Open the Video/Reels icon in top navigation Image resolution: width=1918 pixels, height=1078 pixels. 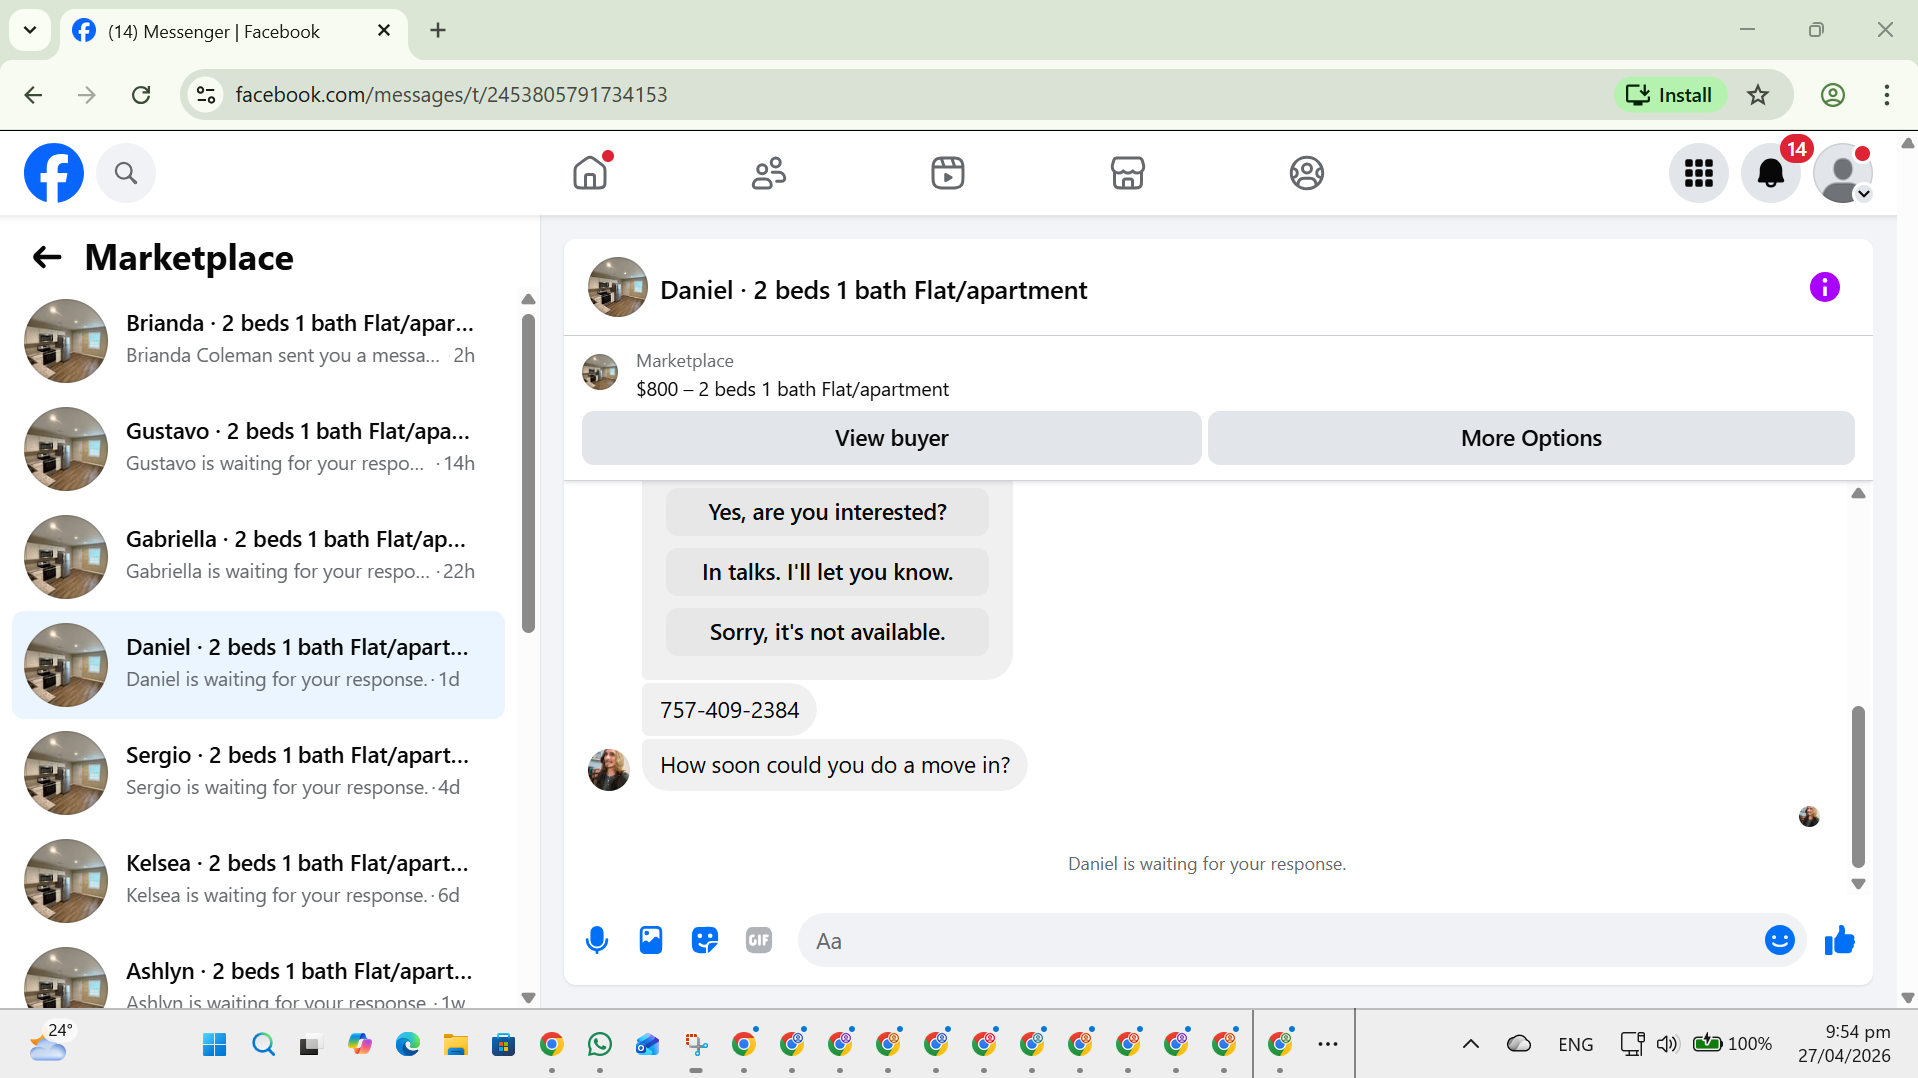click(948, 173)
